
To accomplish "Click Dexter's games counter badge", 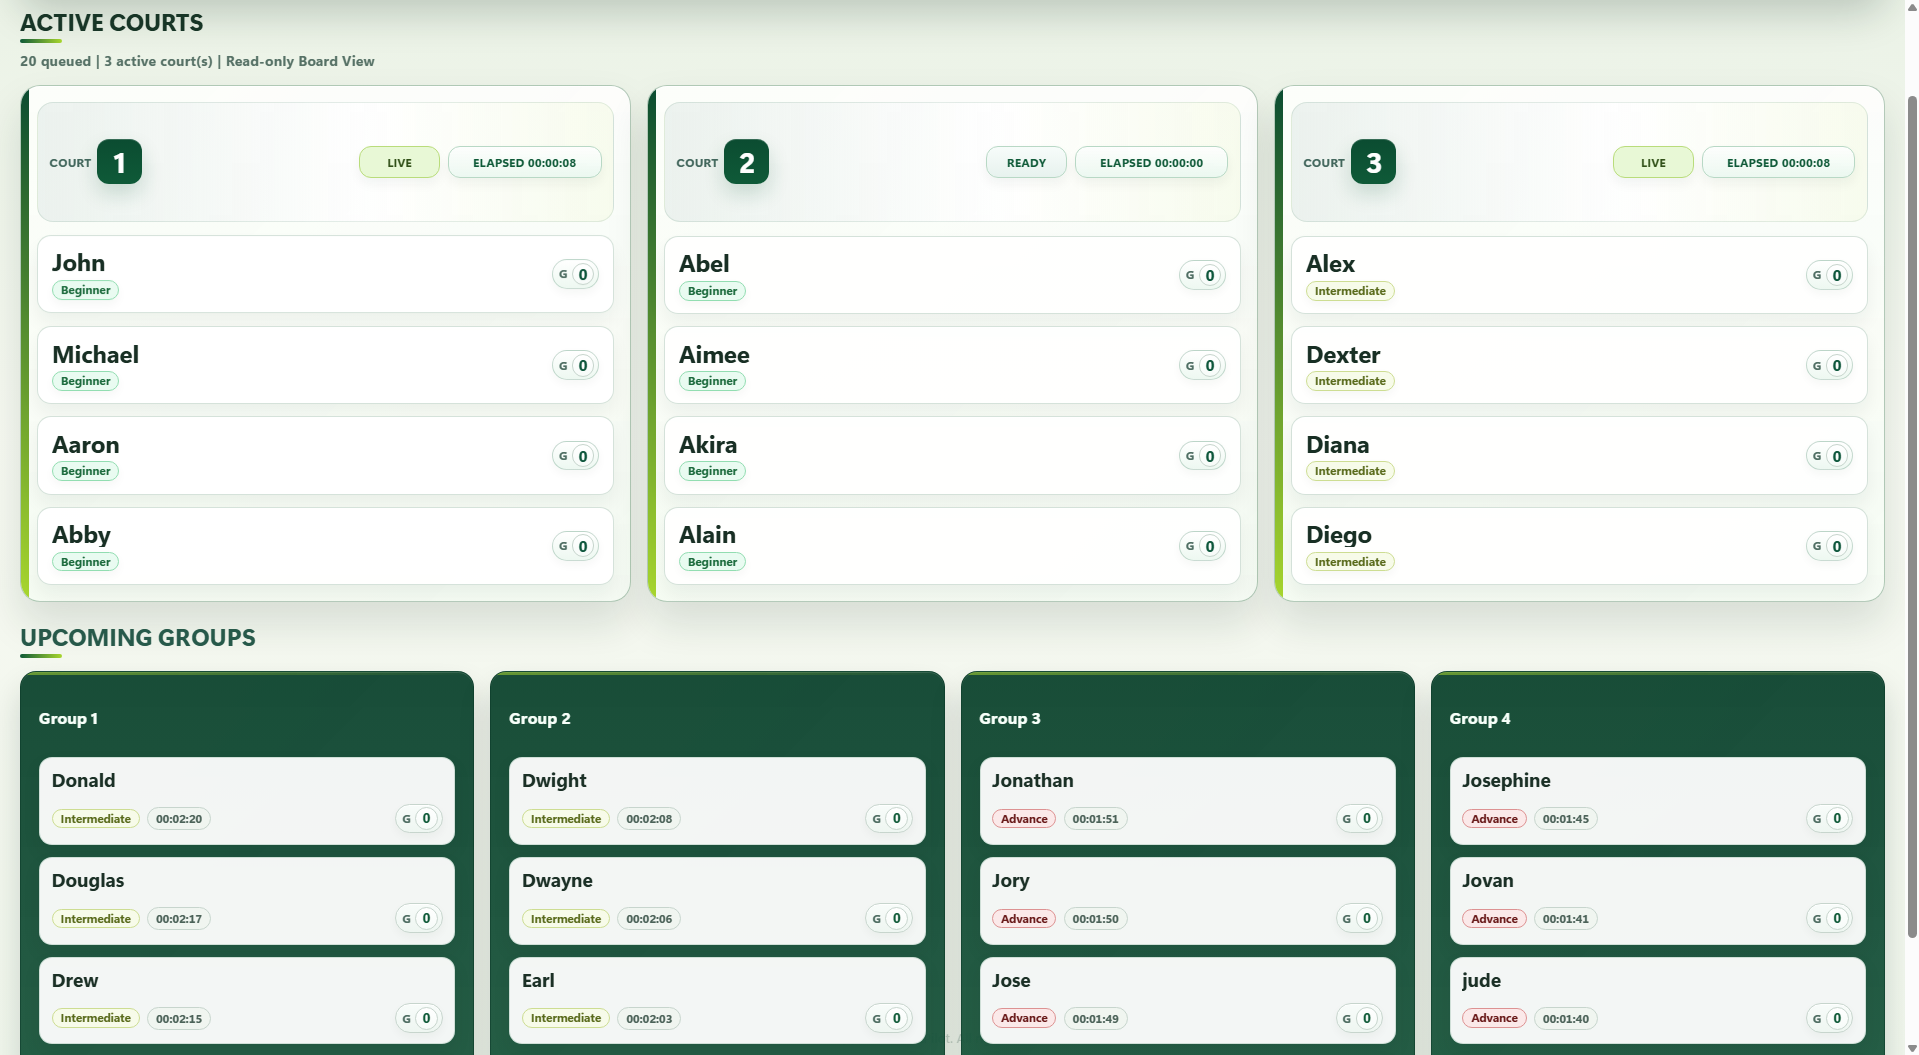I will [x=1829, y=366].
